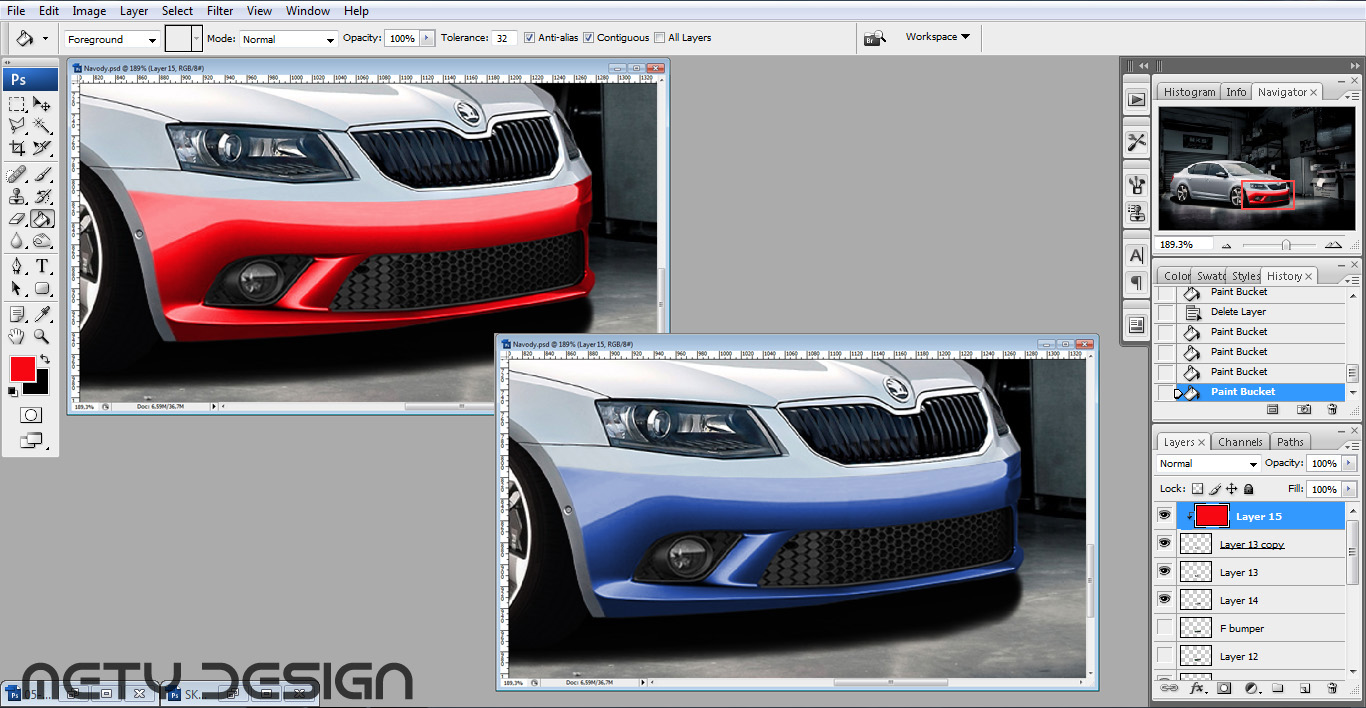Viewport: 1366px width, 708px height.
Task: Select the History Brush tool
Action: coord(42,197)
